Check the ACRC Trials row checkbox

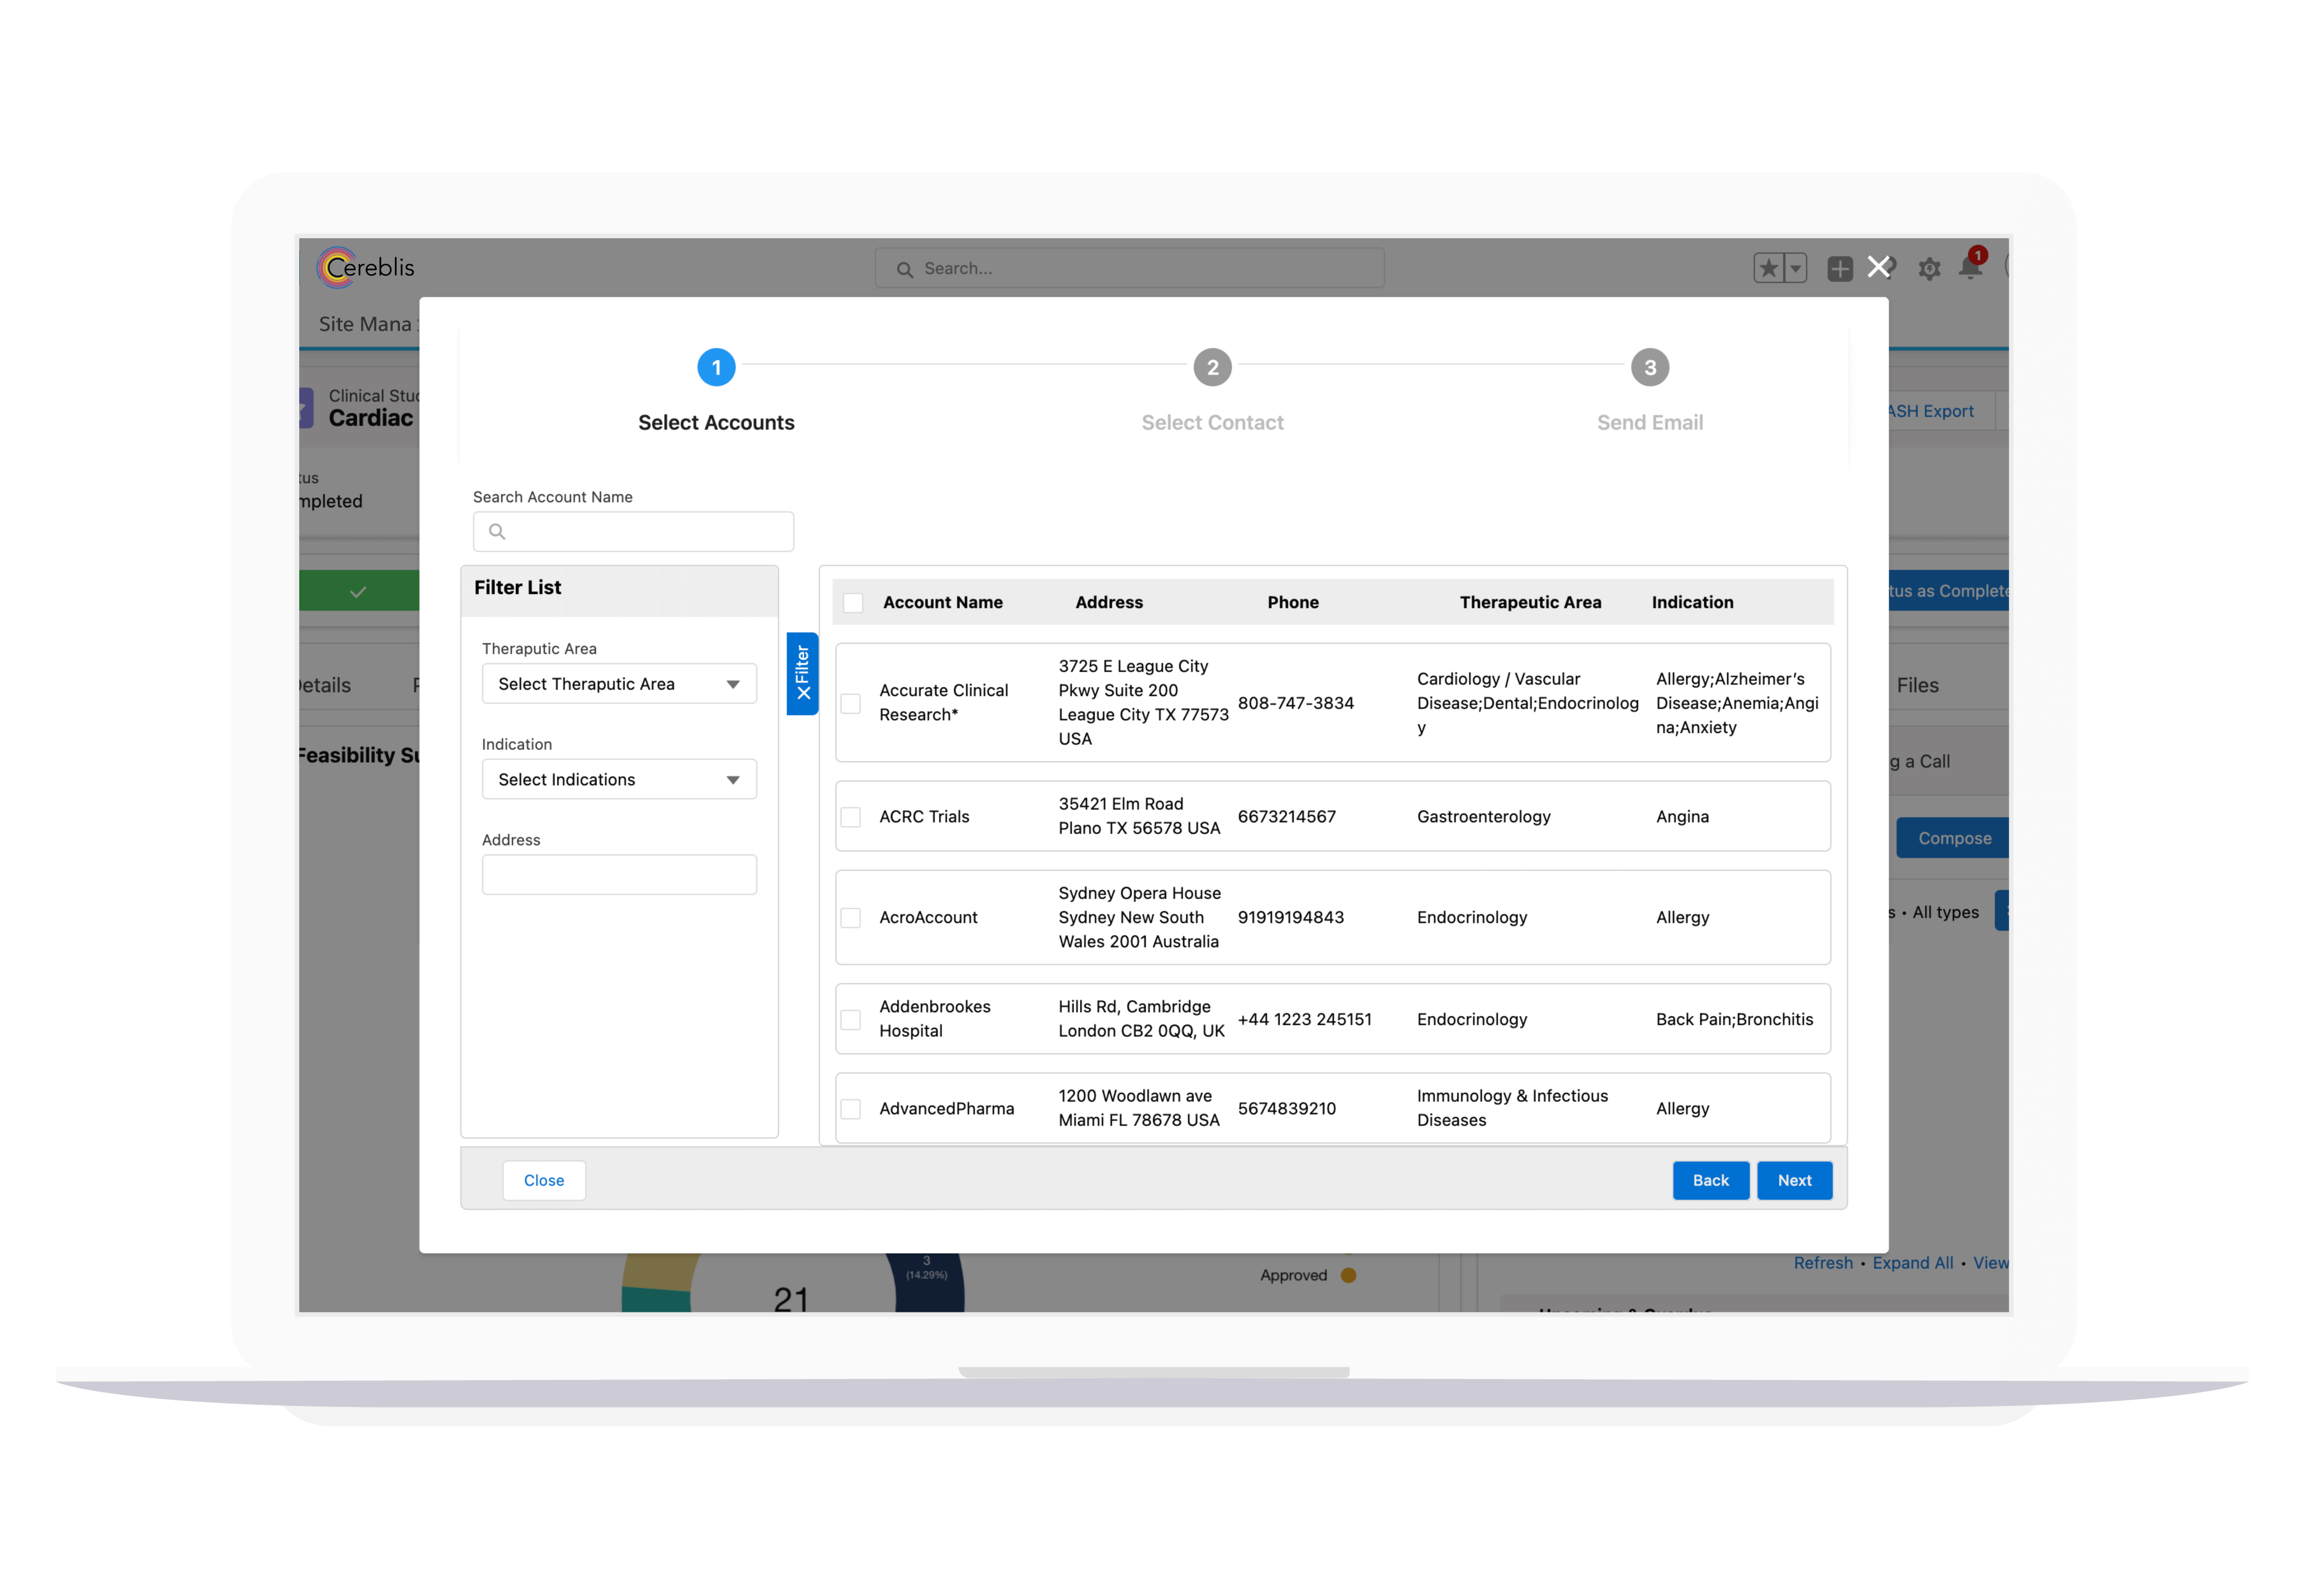851,817
